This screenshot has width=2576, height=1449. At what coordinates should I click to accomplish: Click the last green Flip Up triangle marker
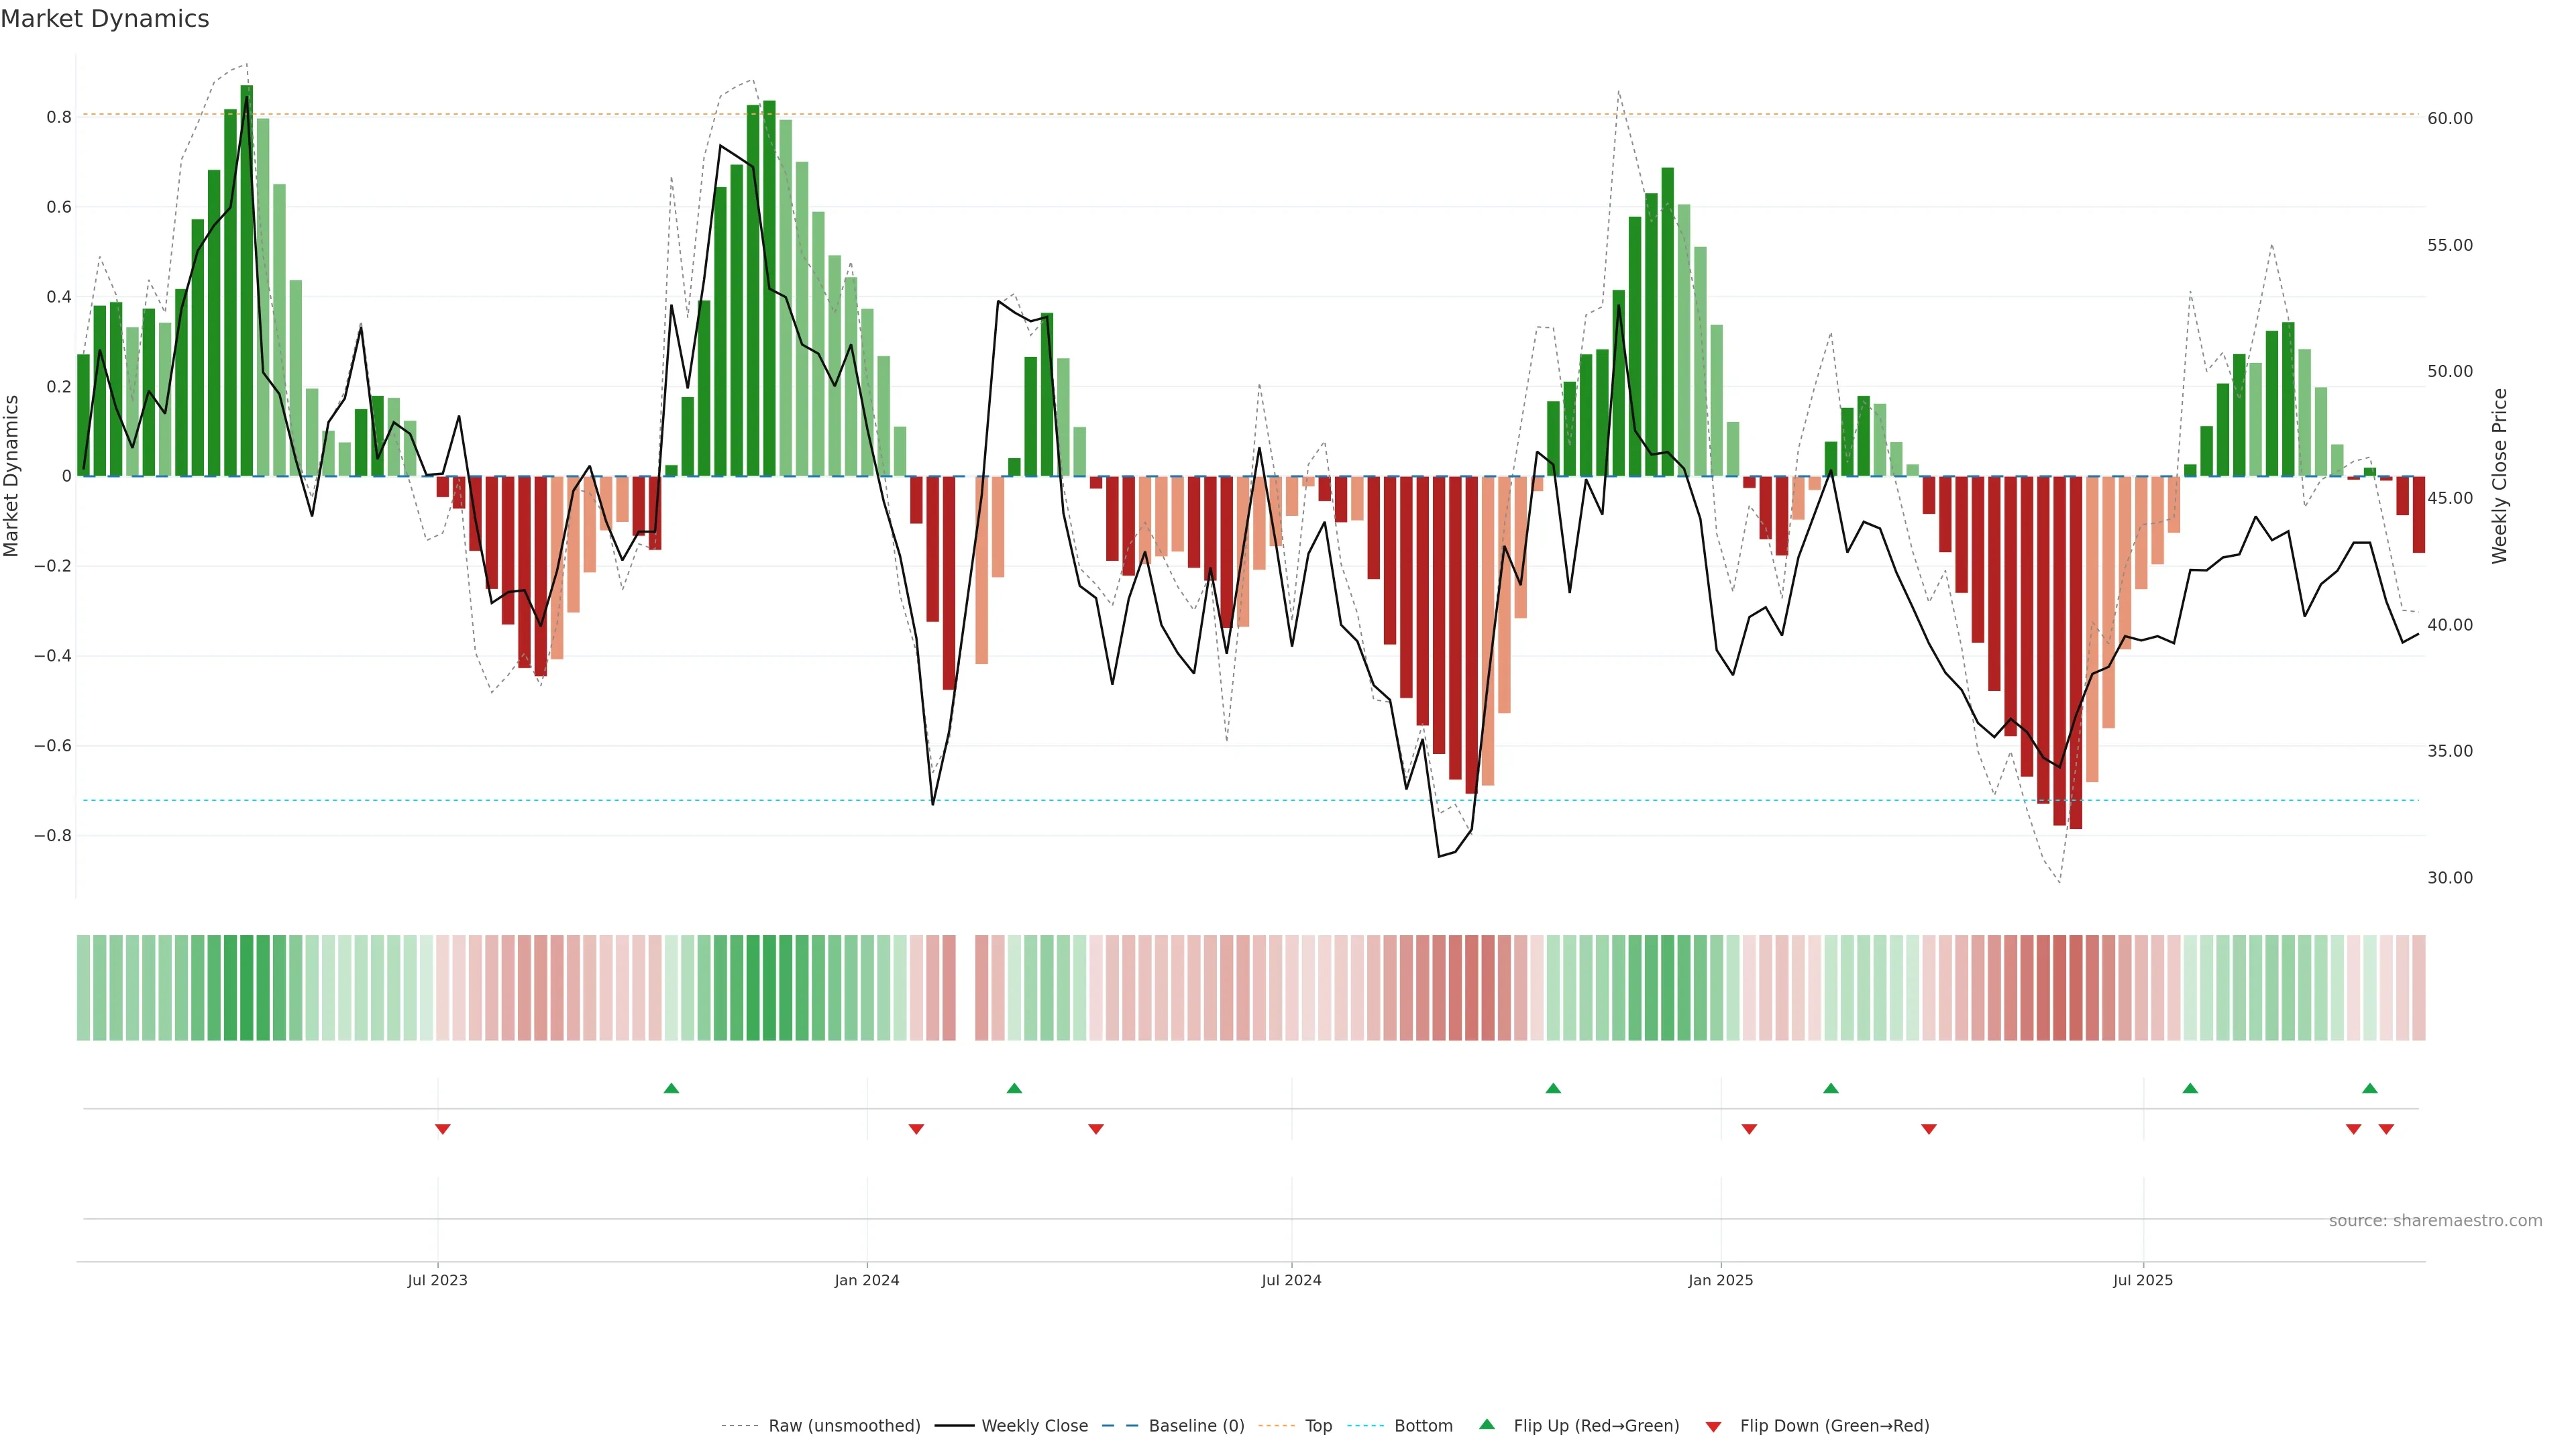click(2369, 1088)
